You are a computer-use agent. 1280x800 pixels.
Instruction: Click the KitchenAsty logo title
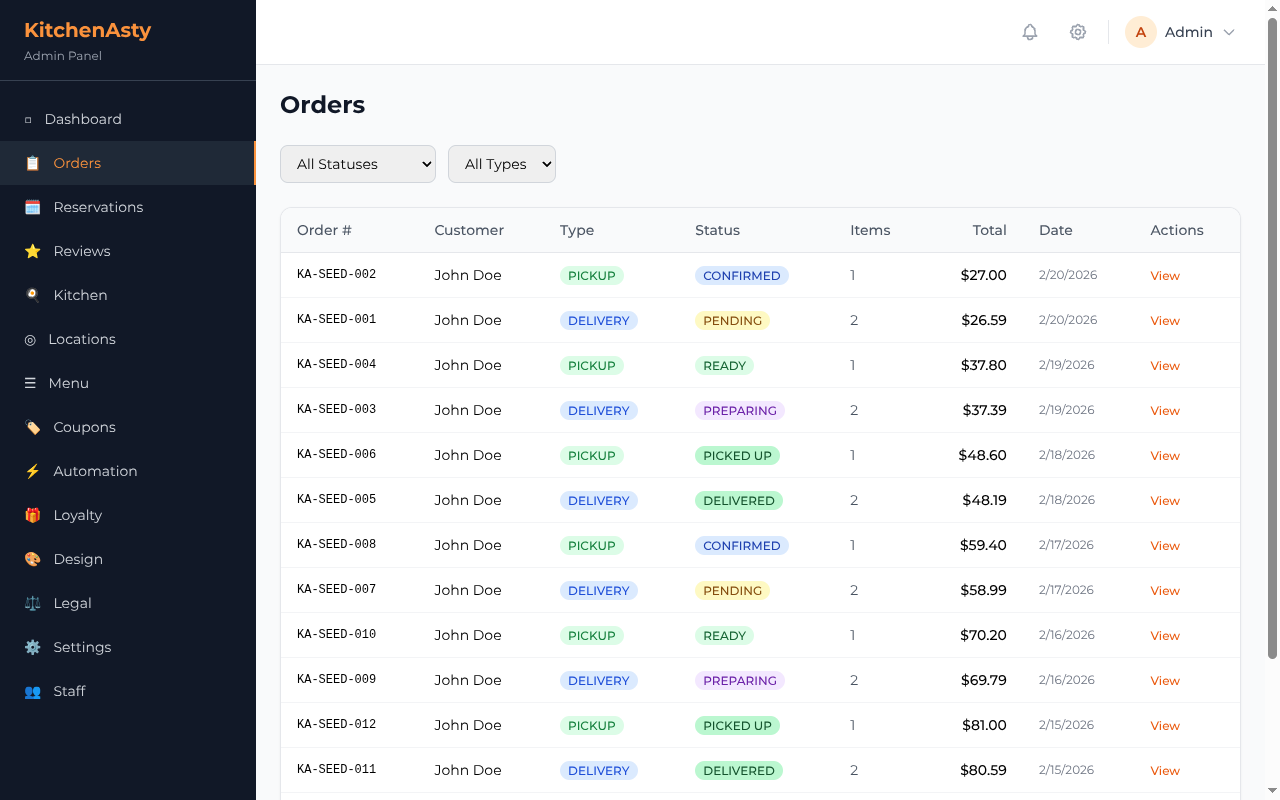click(88, 30)
